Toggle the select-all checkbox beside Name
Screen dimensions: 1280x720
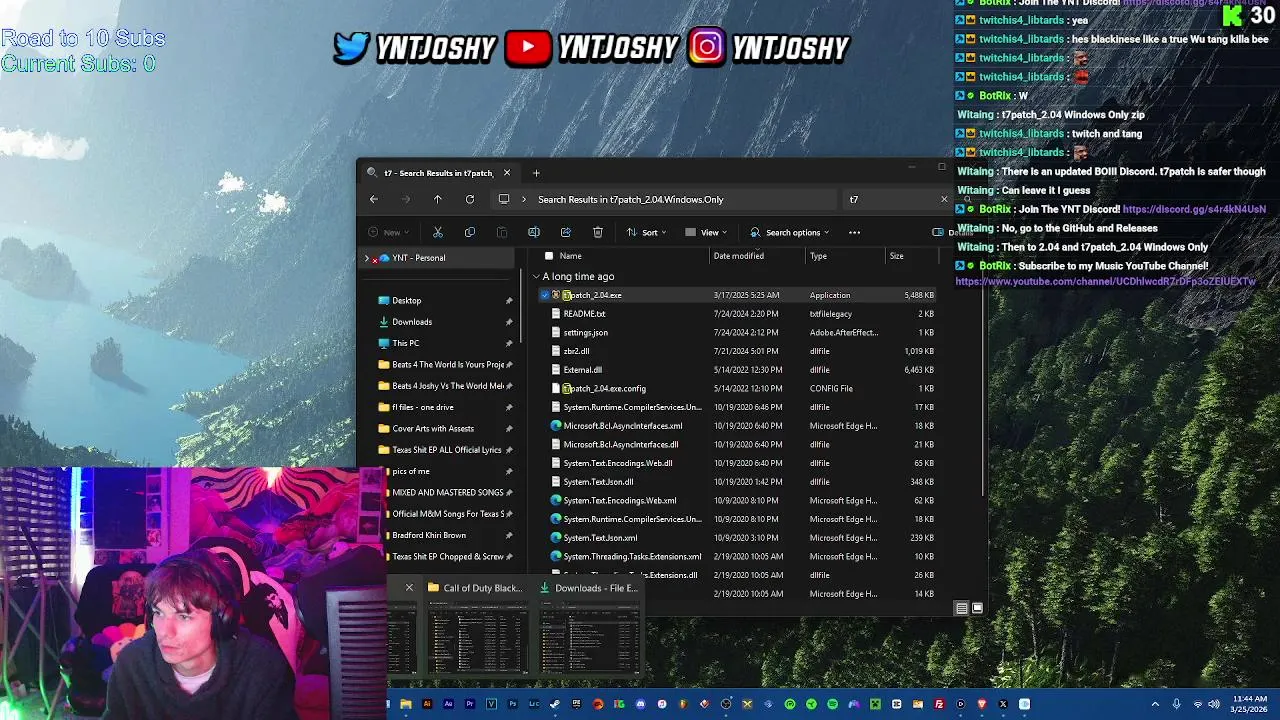(548, 256)
